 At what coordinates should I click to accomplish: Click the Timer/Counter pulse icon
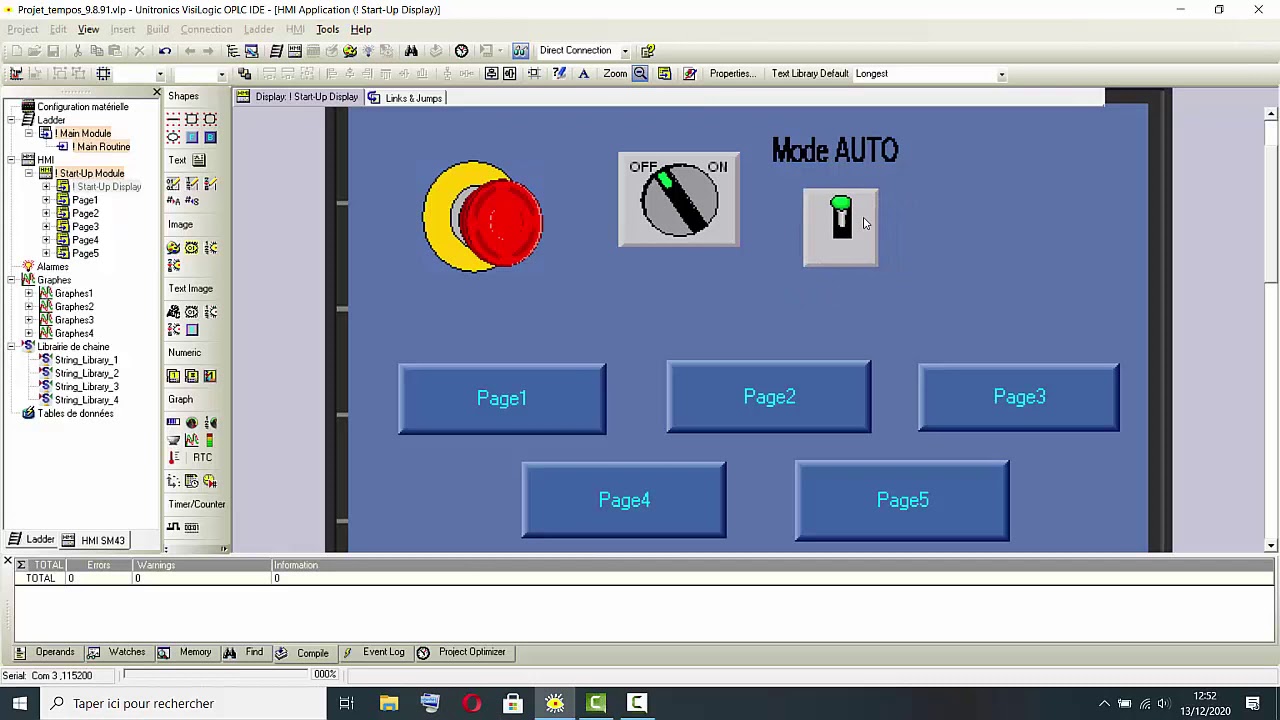(174, 527)
